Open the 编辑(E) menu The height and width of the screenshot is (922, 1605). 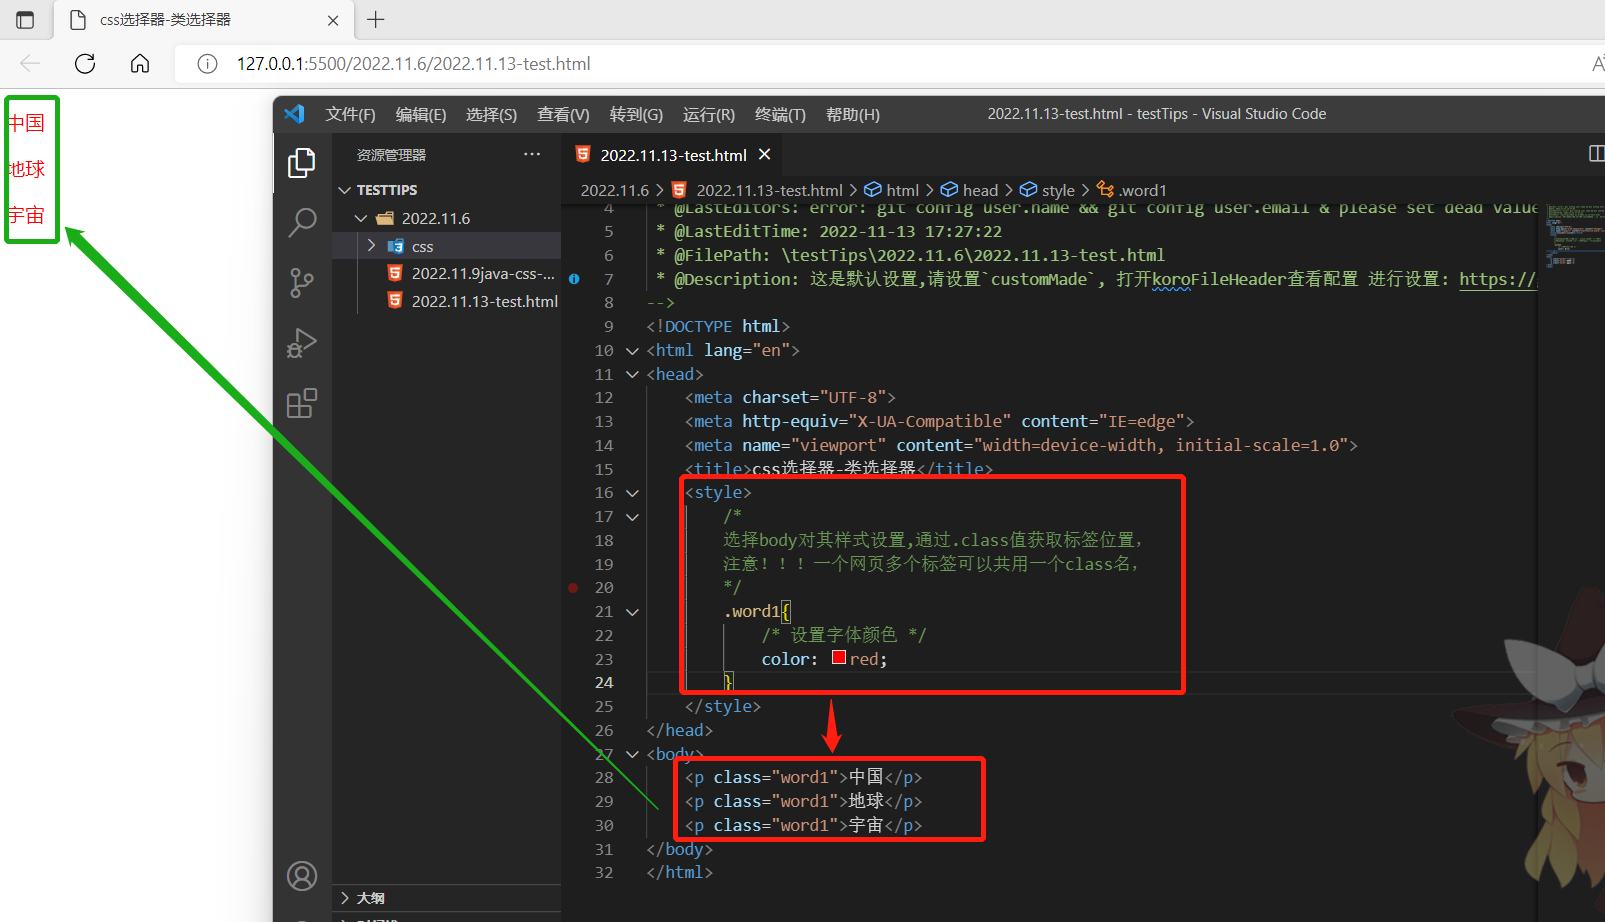(421, 114)
